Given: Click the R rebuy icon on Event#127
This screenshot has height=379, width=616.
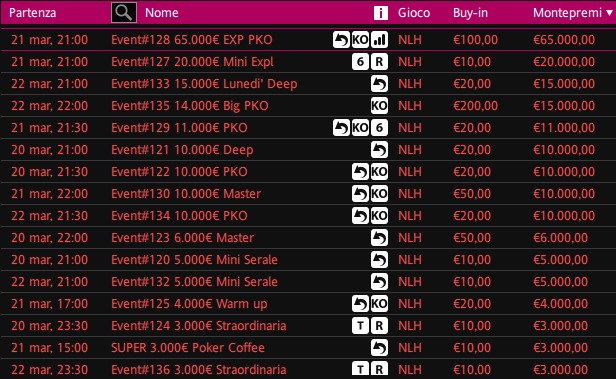Looking at the screenshot, I should point(380,62).
